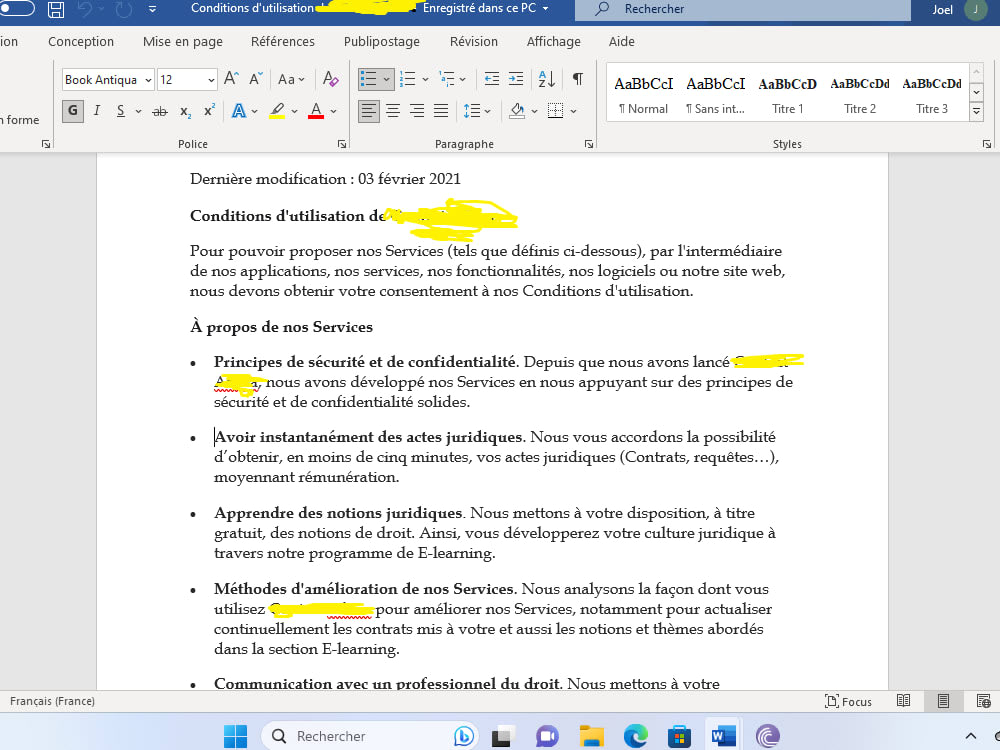Click Français (France) language indicator
The image size is (1000, 750).
pos(52,701)
